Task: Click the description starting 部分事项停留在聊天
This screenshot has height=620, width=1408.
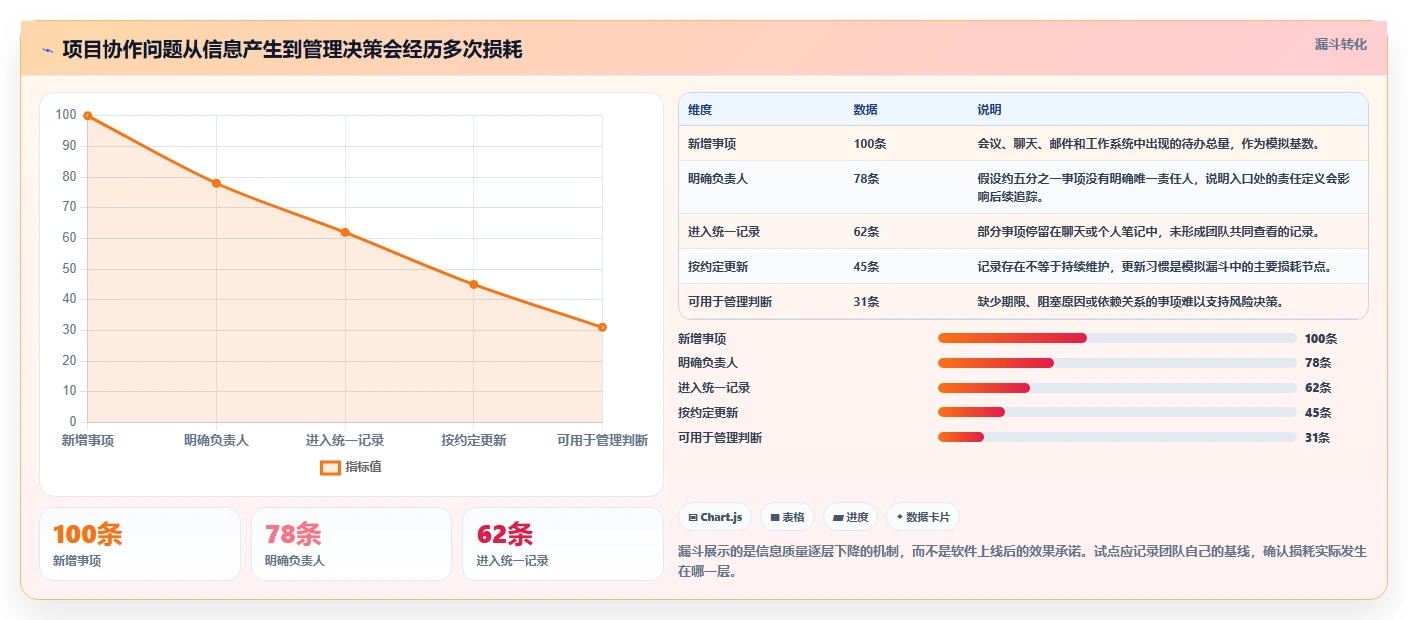Action: (x=1149, y=232)
